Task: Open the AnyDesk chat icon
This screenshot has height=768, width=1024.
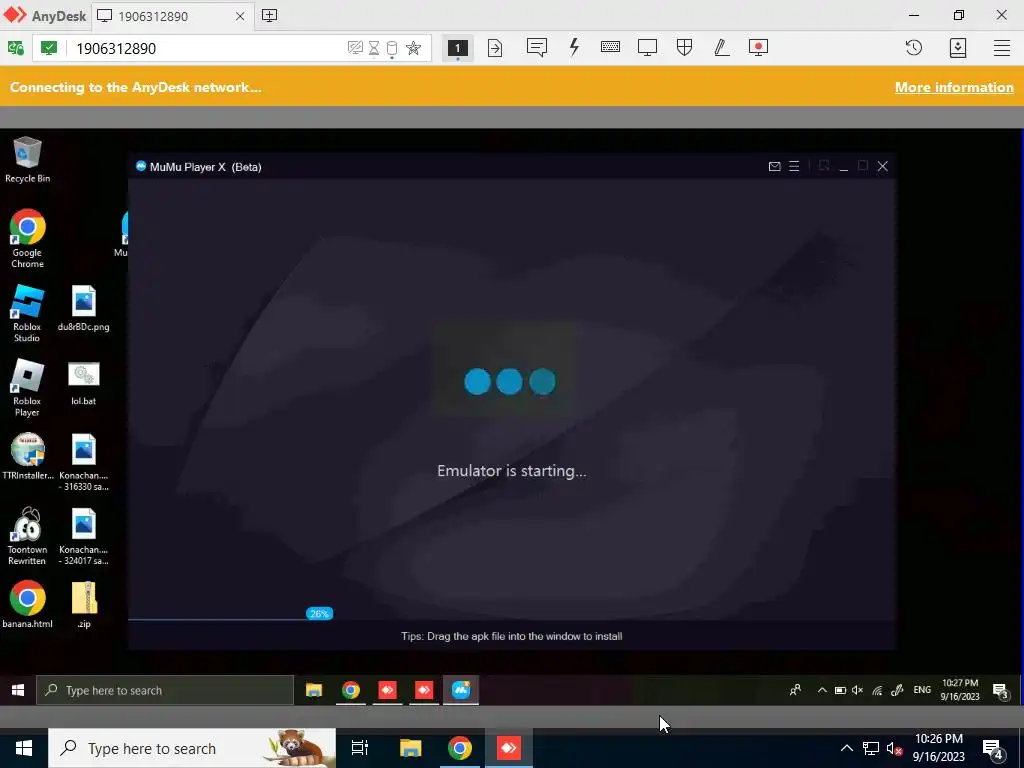Action: click(x=537, y=48)
